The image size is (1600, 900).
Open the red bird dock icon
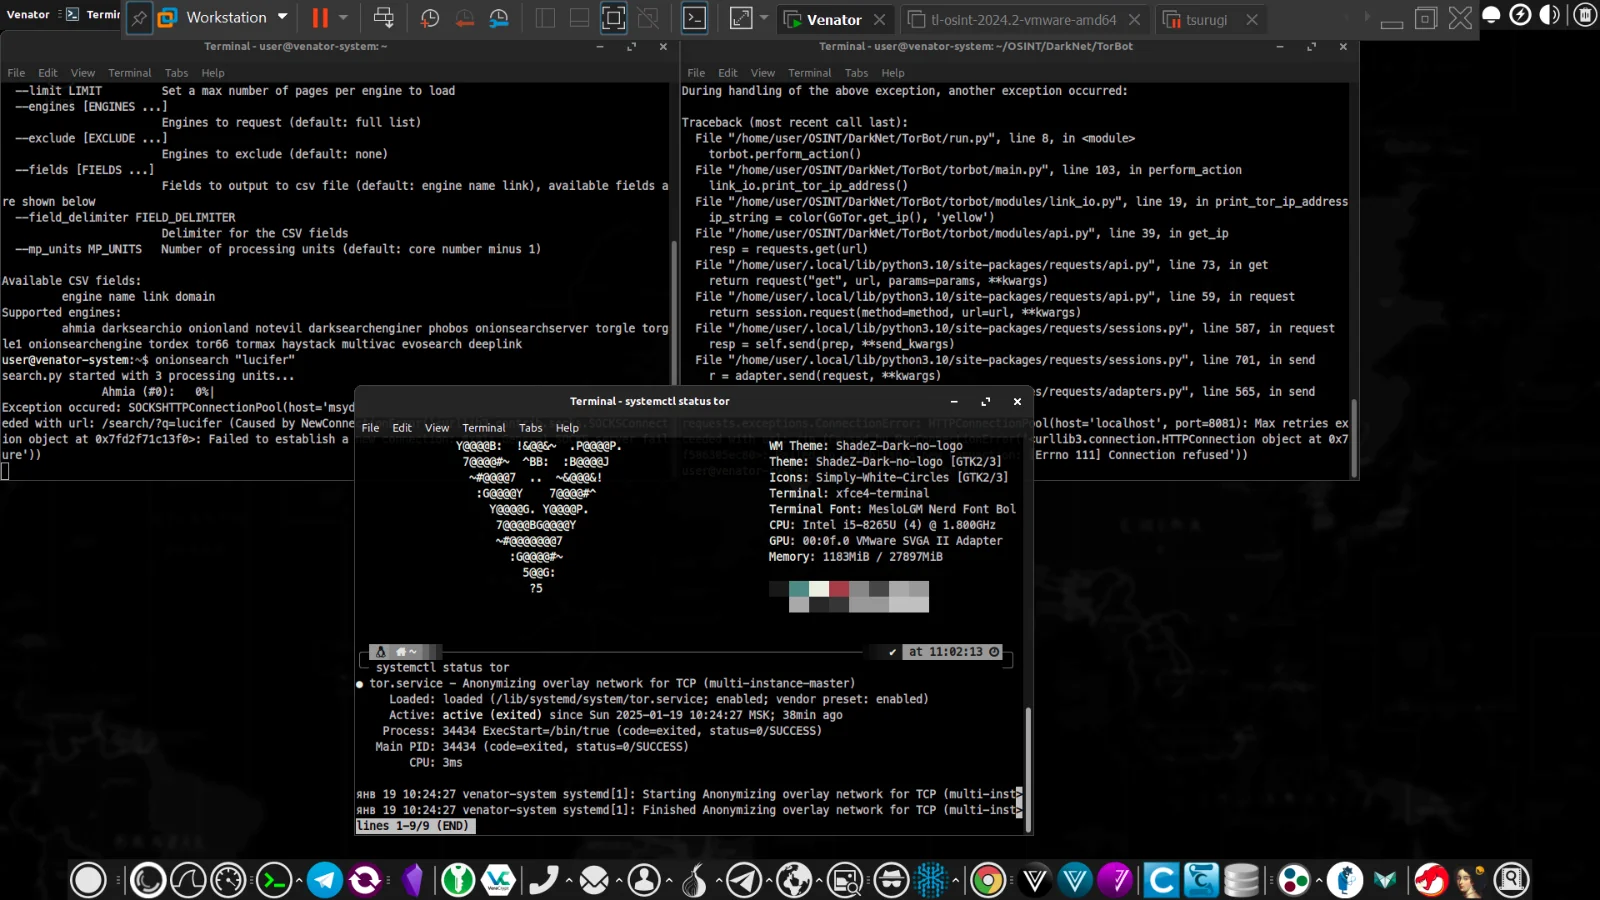click(1430, 880)
